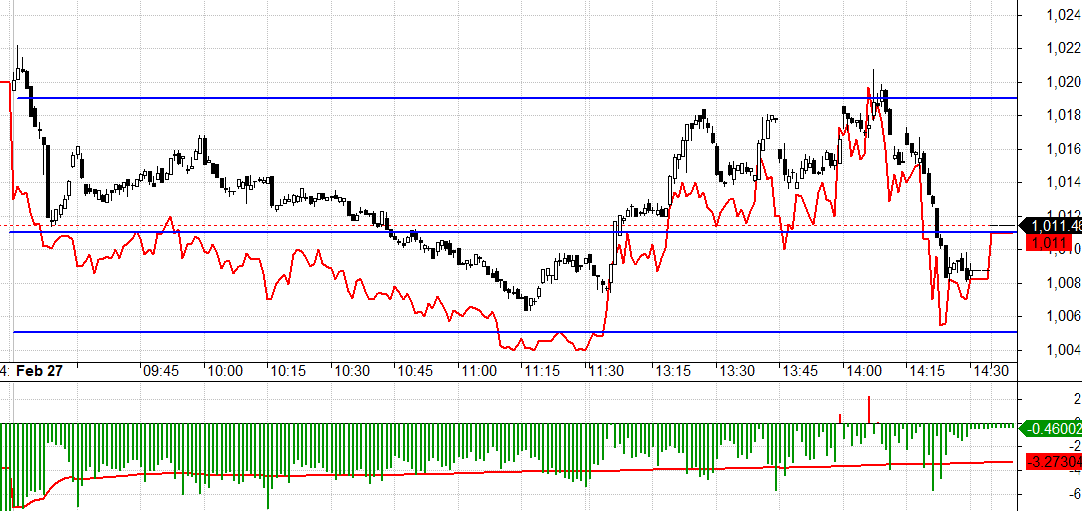The image size is (1082, 511).
Task: Click the 1,018 price axis label
Action: point(1063,114)
